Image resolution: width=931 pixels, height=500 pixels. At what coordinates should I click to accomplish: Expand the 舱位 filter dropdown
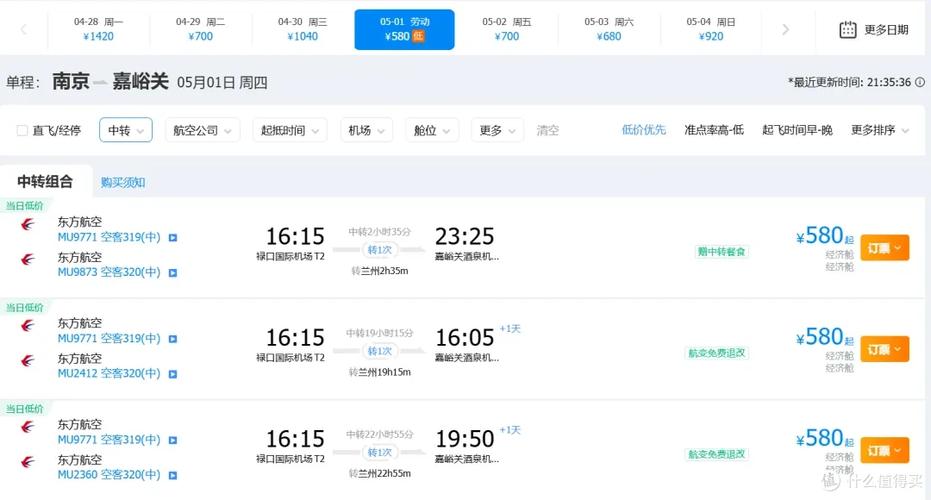point(432,130)
